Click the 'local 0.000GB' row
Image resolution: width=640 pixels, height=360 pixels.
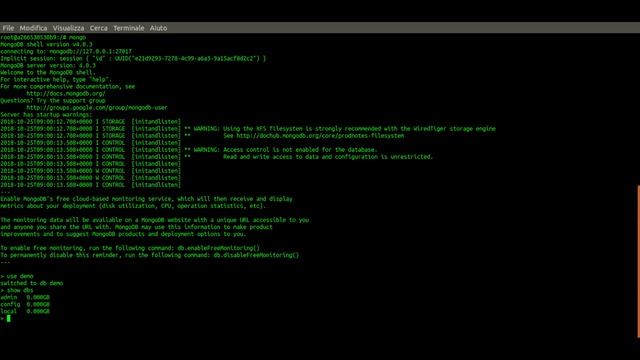pyautogui.click(x=25, y=311)
